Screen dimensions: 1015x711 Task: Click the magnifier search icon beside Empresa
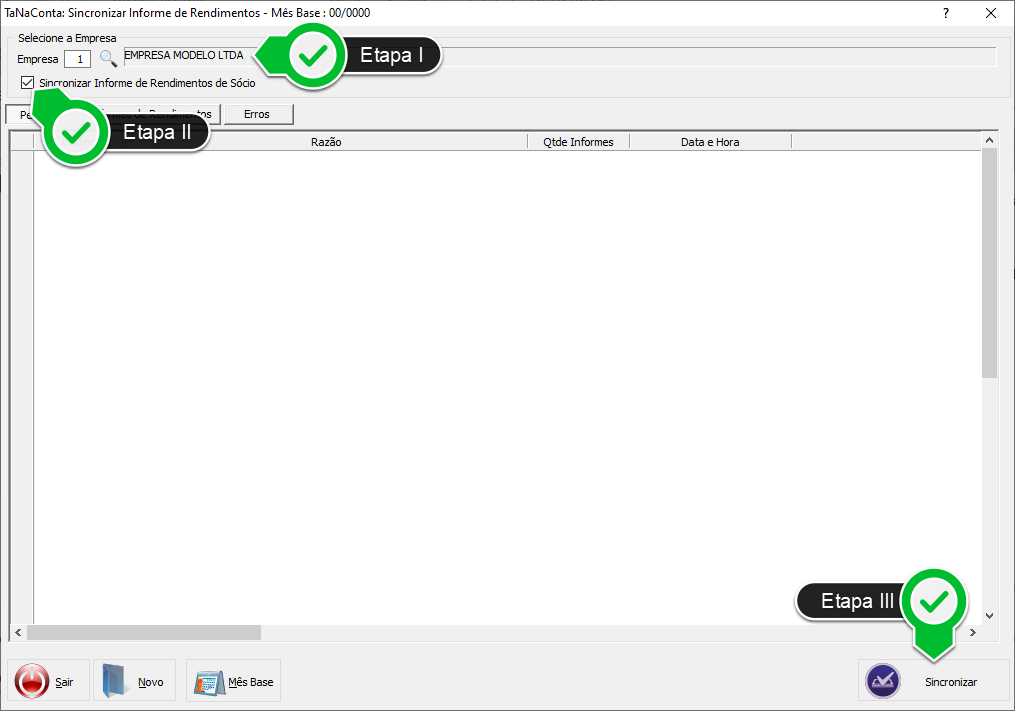point(108,59)
